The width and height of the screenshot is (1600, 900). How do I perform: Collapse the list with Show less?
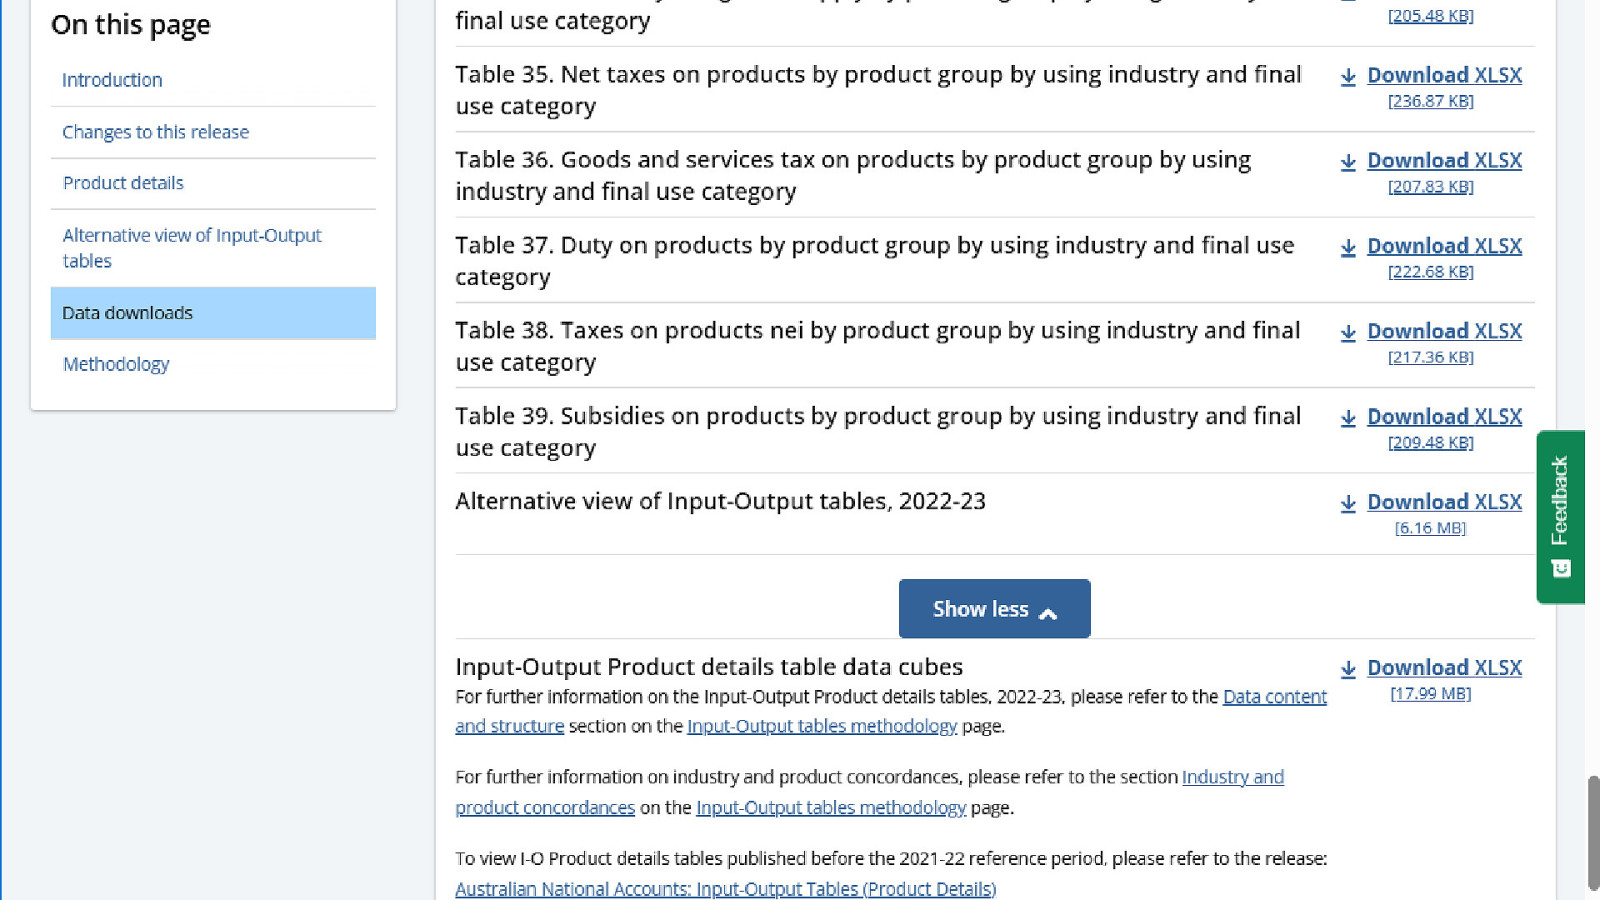994,609
